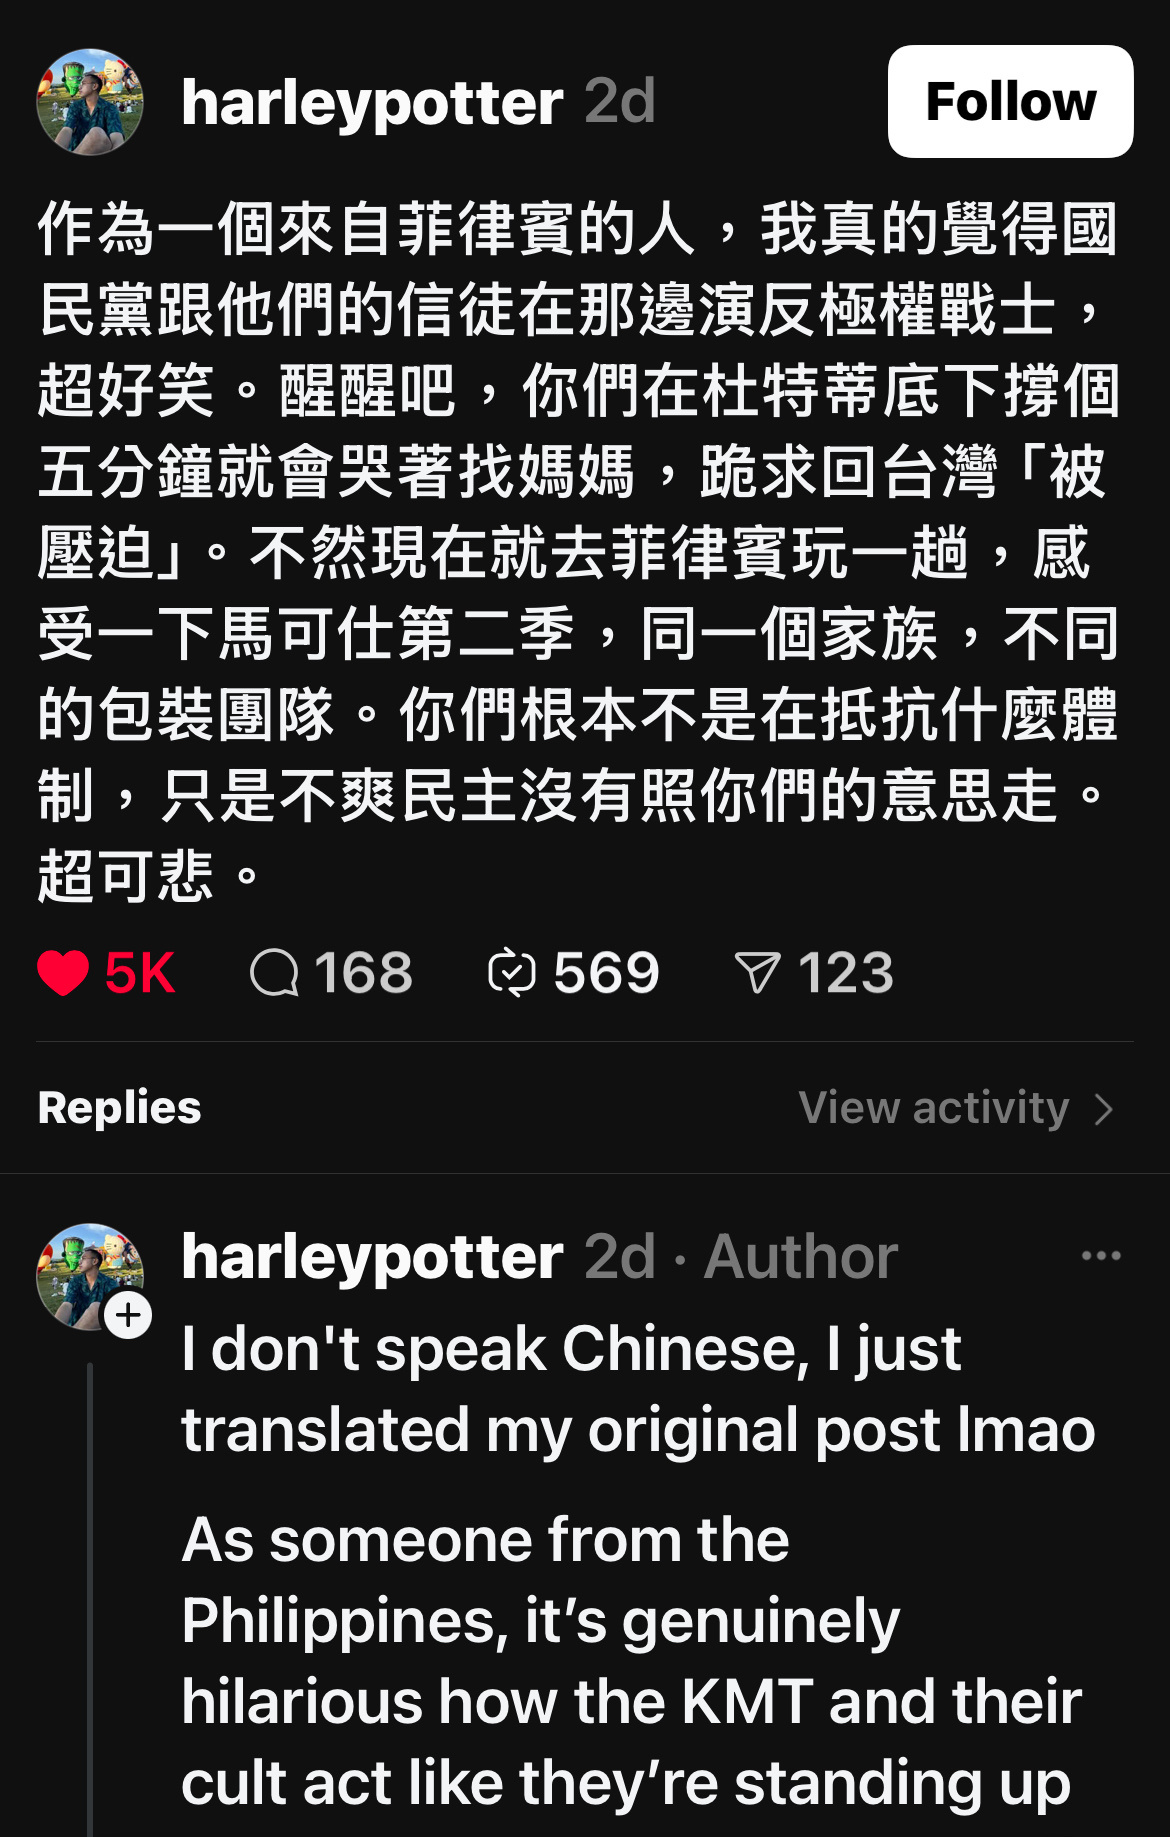Open harleypotter's profile picture at top

tap(90, 102)
